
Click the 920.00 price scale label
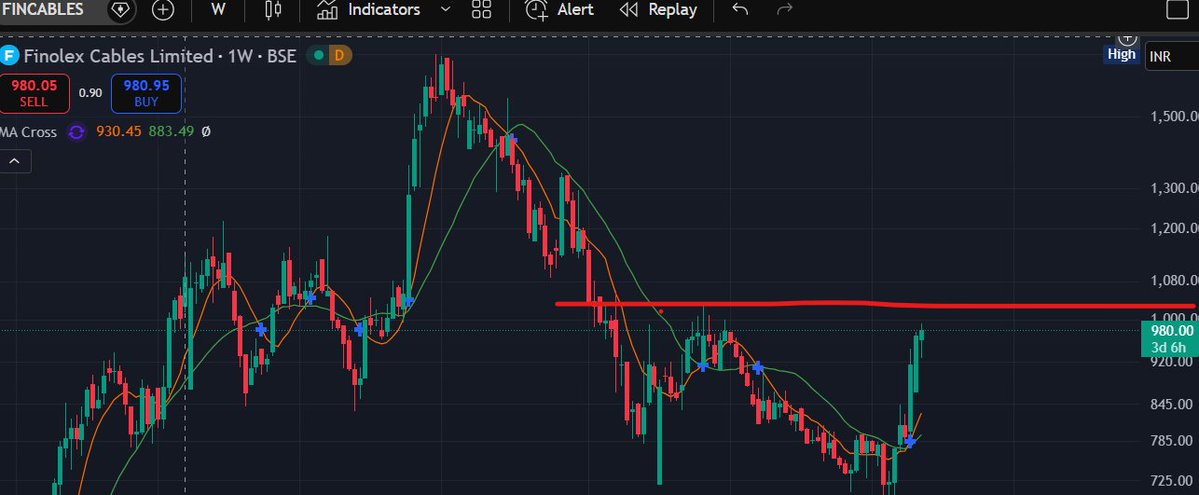1172,361
